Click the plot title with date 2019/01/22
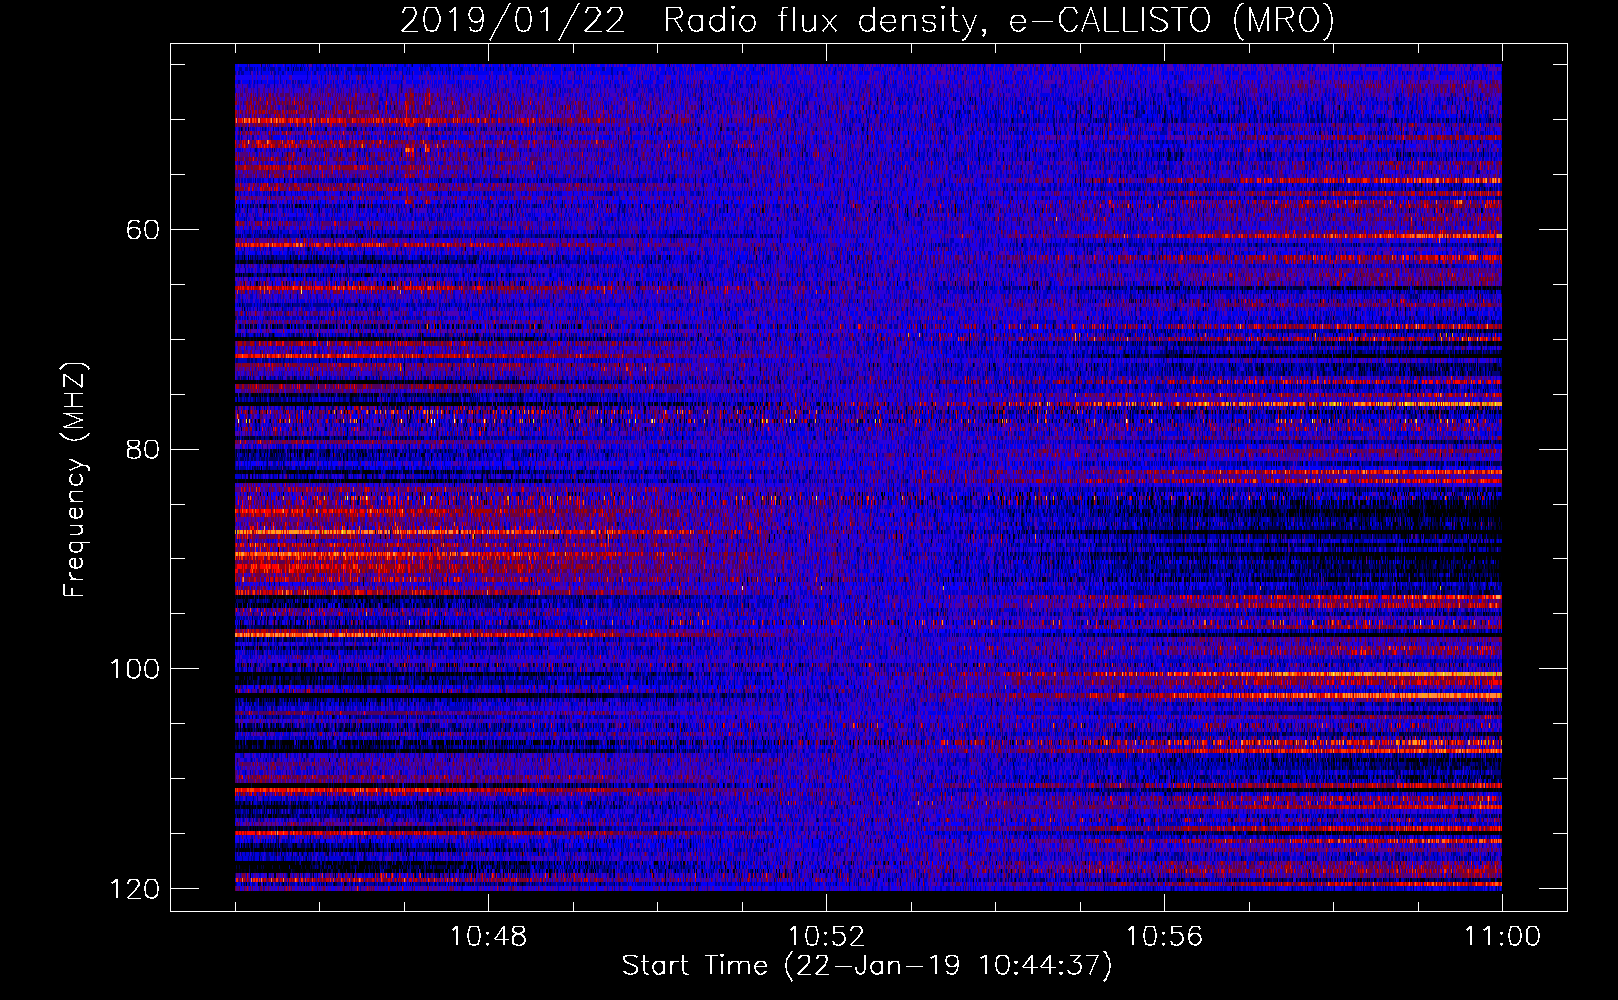Screen dimensions: 1618x1000 (867, 20)
